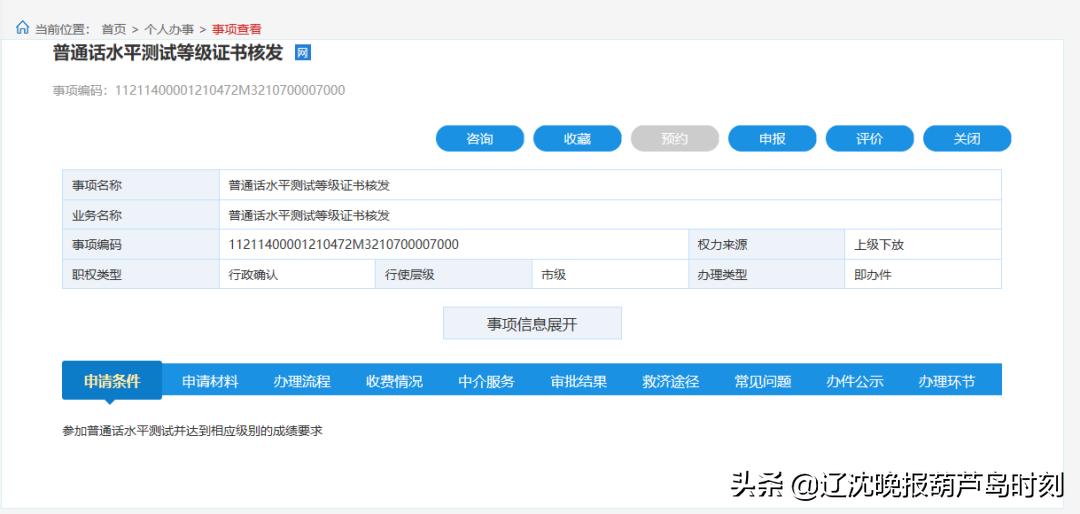
Task: Open the 办件公示 tab
Action: (x=855, y=381)
